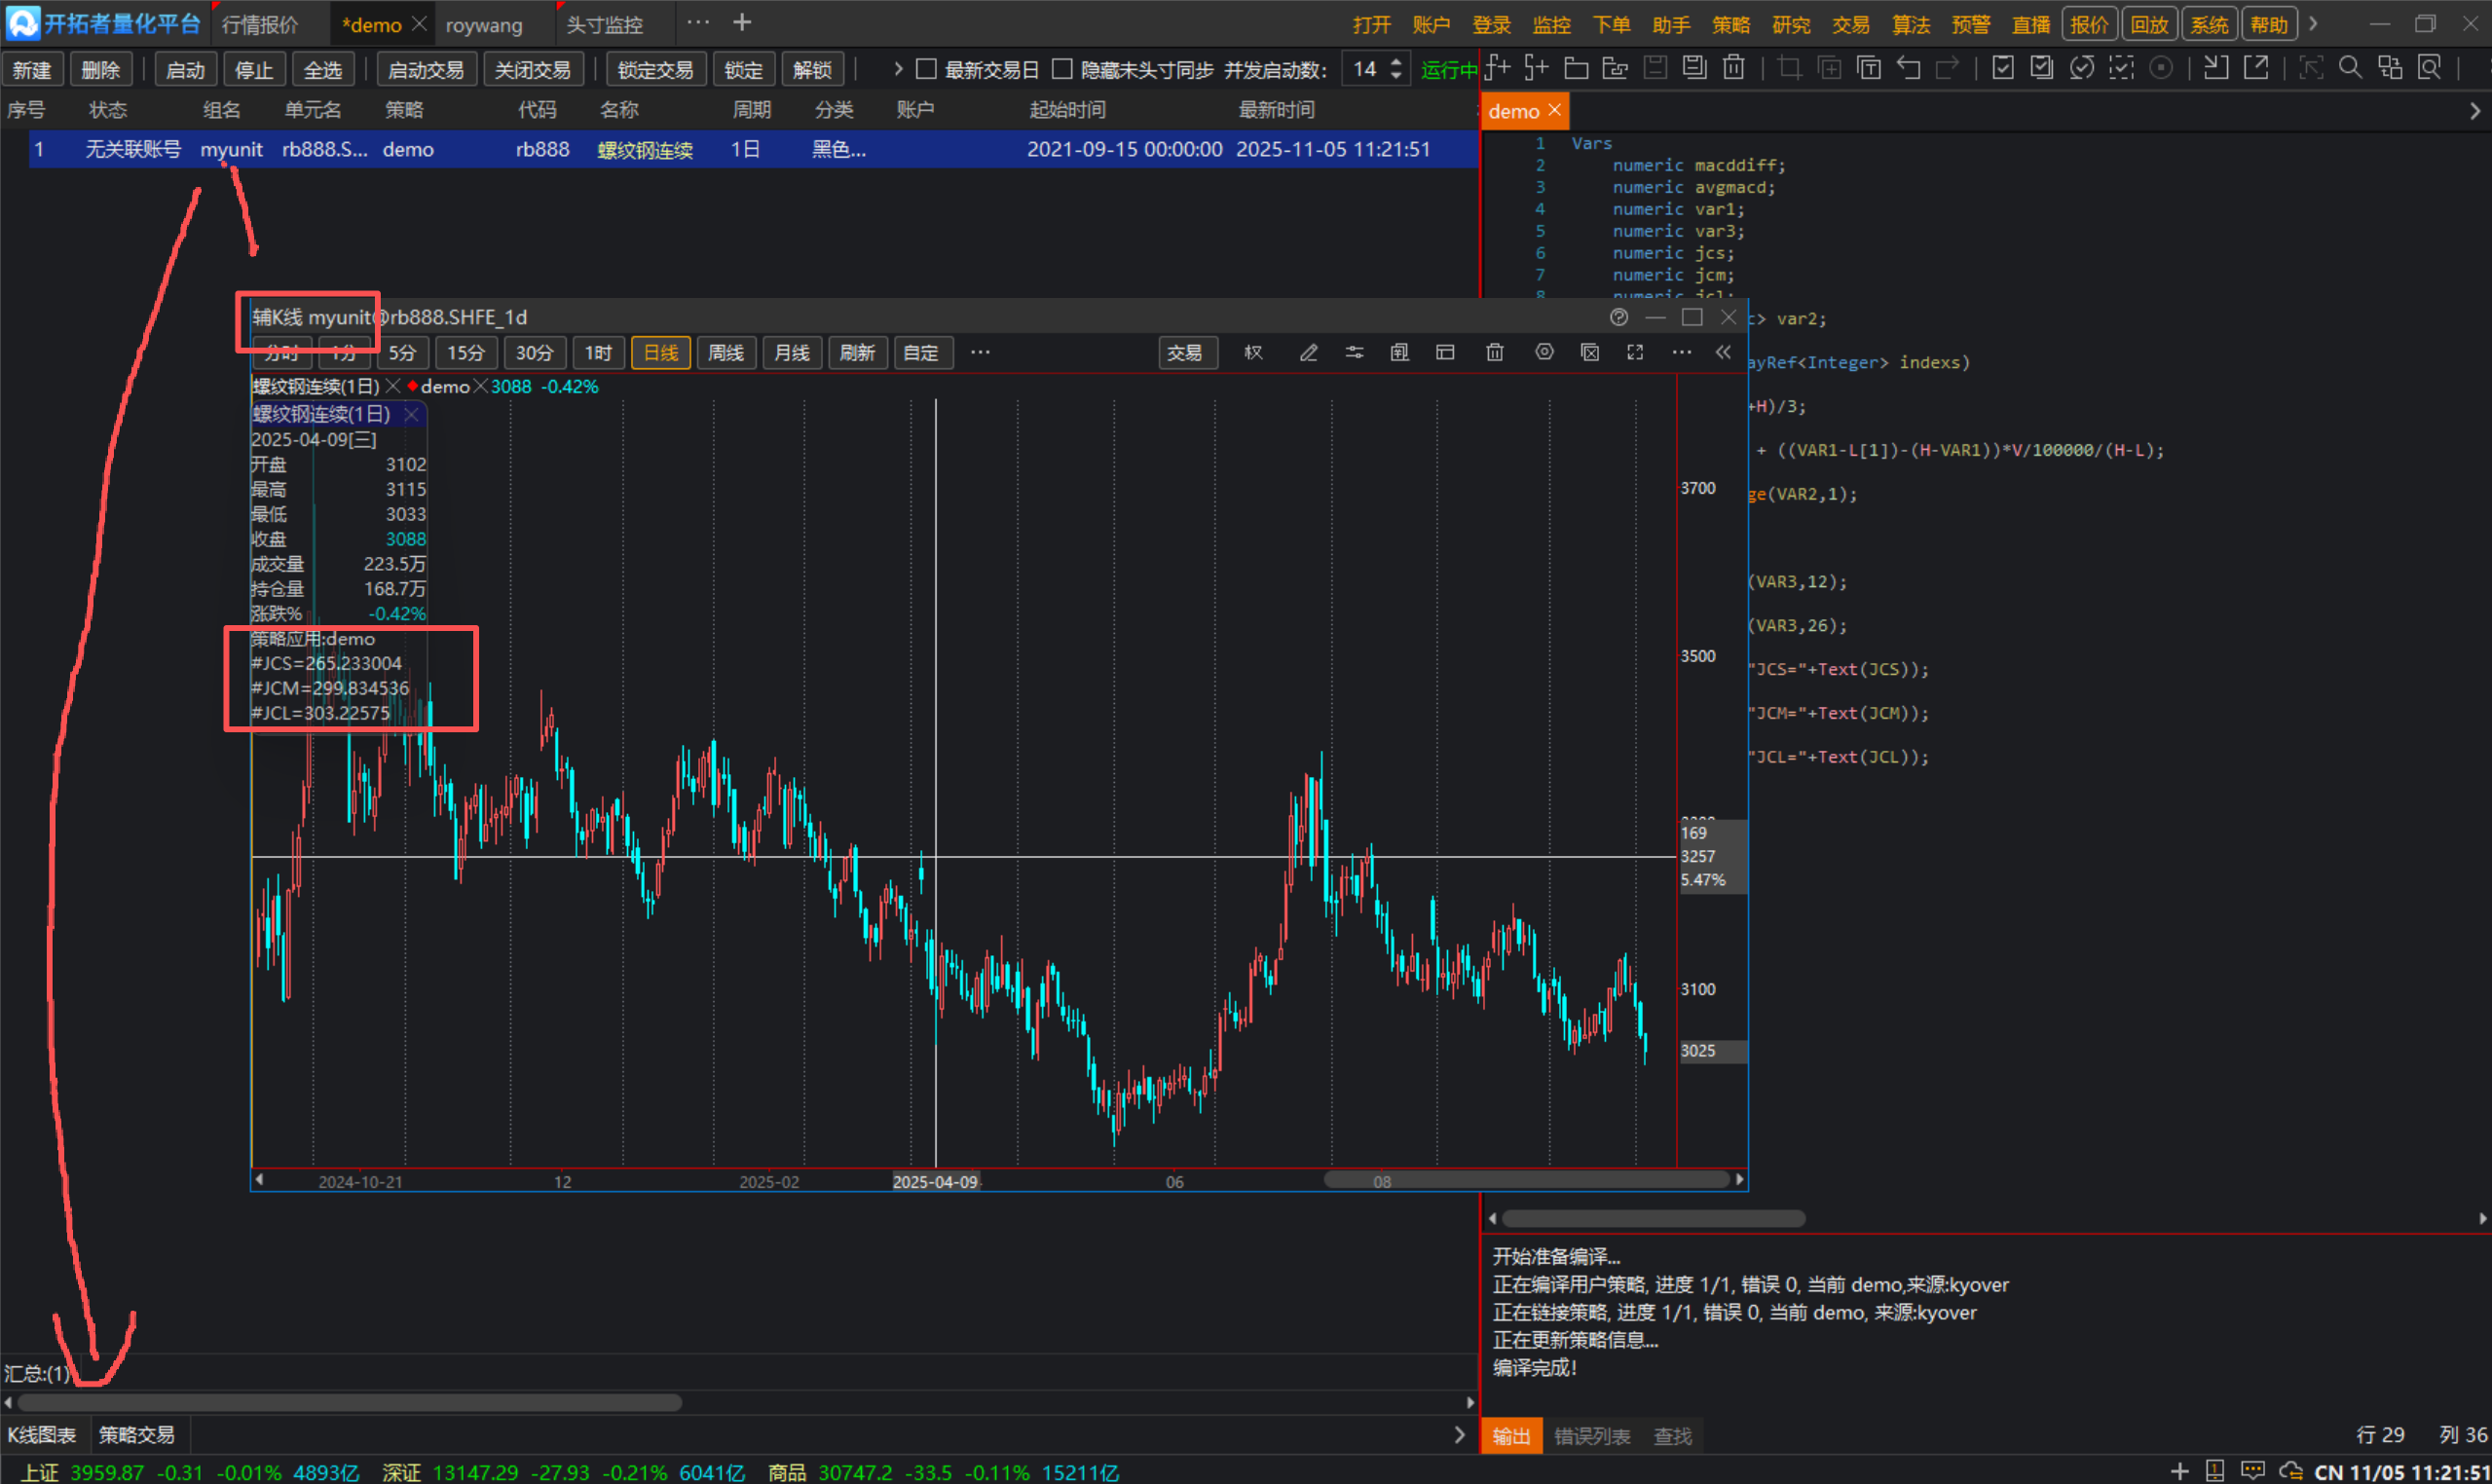Click the chart window help question icon
This screenshot has width=2492, height=1484.
coord(1619,317)
